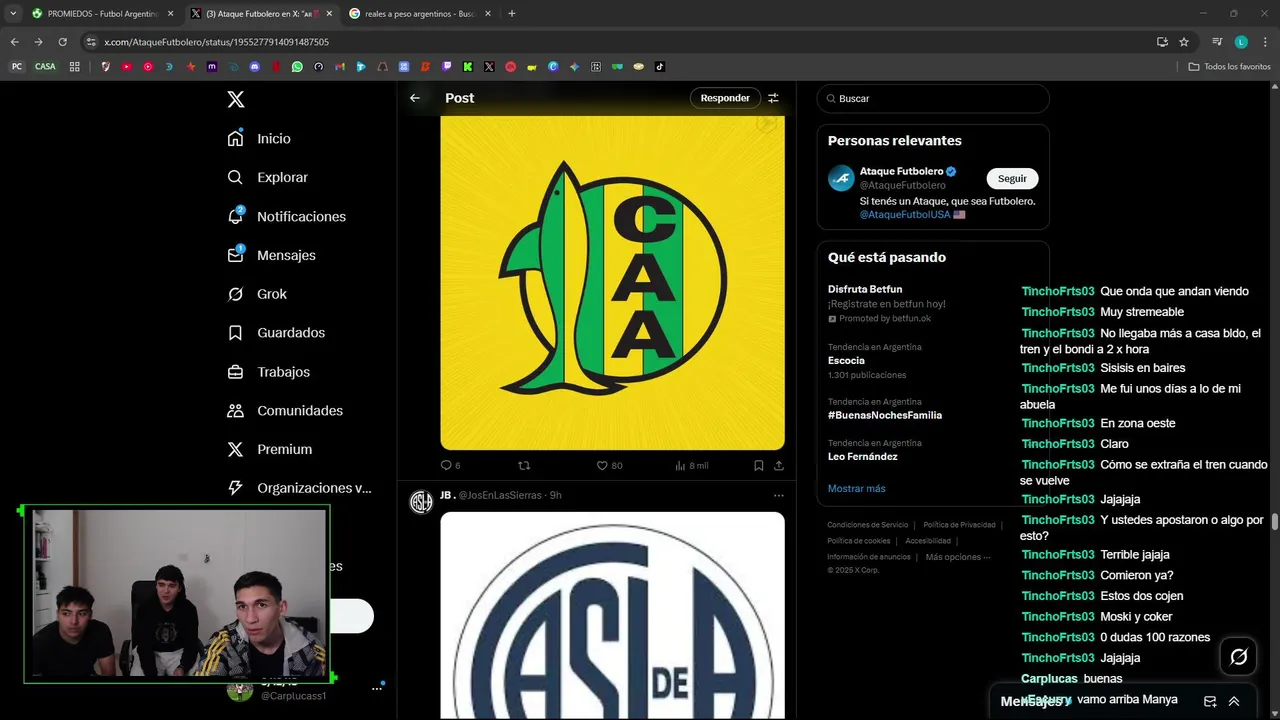Screen dimensions: 1280x720
Task: Open Guardados bookmarks in sidebar
Action: pyautogui.click(x=276, y=332)
